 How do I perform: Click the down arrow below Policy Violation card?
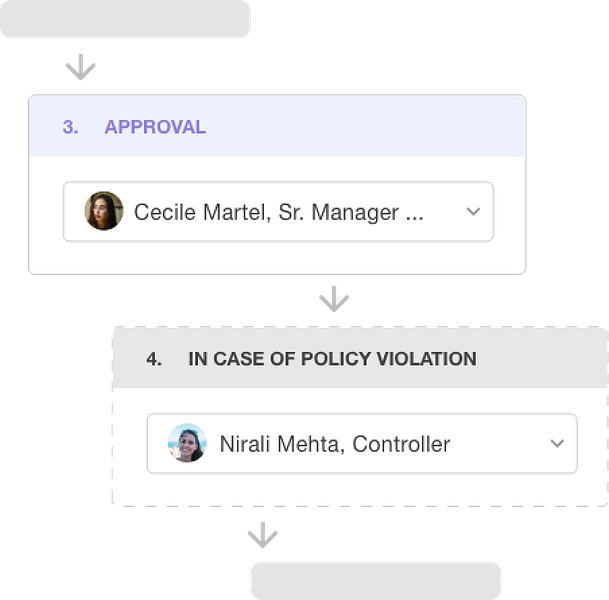point(263,535)
